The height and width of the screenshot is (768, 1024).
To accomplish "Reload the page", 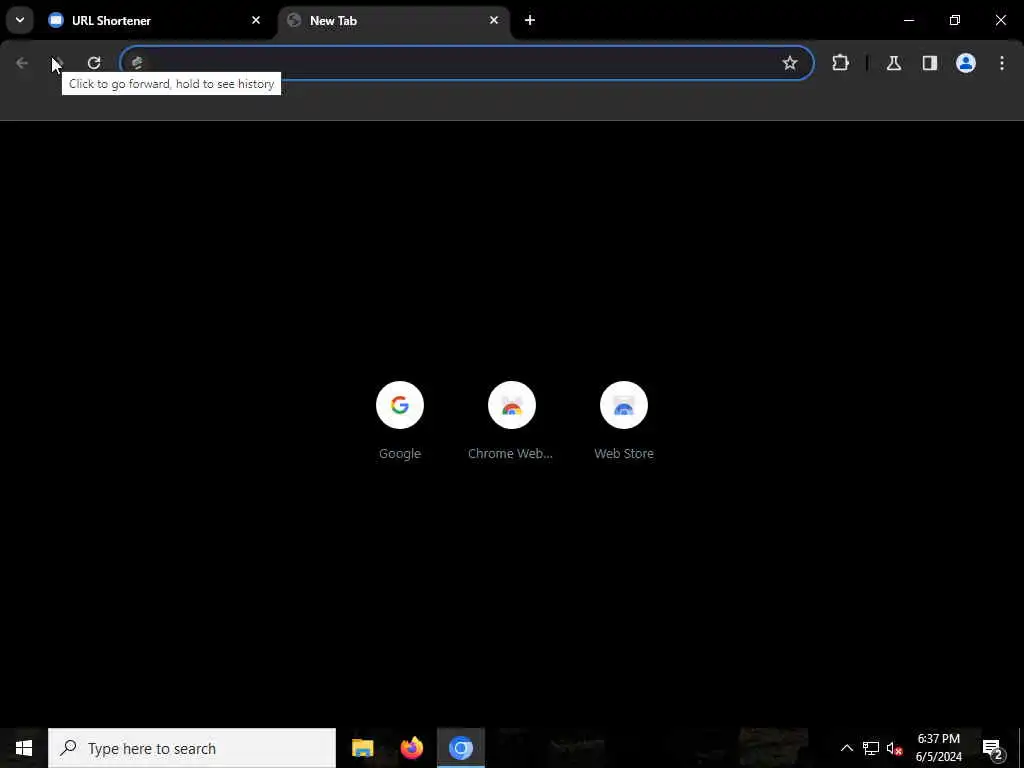I will pyautogui.click(x=94, y=63).
